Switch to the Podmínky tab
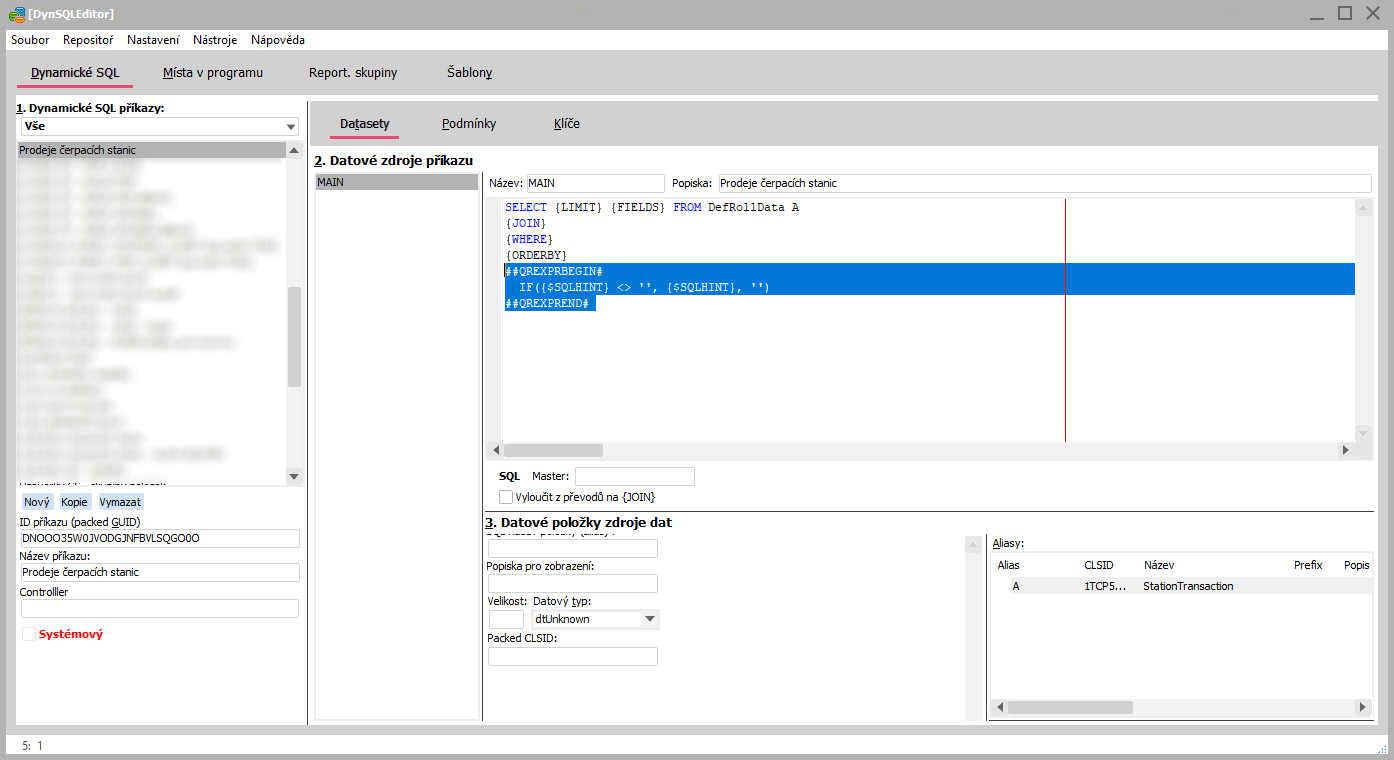This screenshot has width=1394, height=760. click(x=469, y=124)
